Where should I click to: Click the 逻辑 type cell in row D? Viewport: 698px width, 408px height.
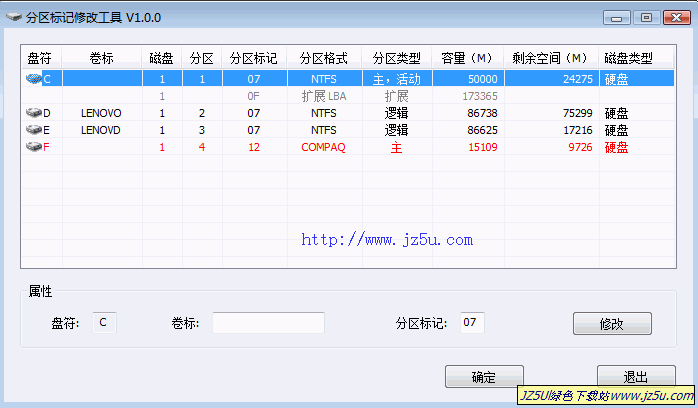coord(396,113)
